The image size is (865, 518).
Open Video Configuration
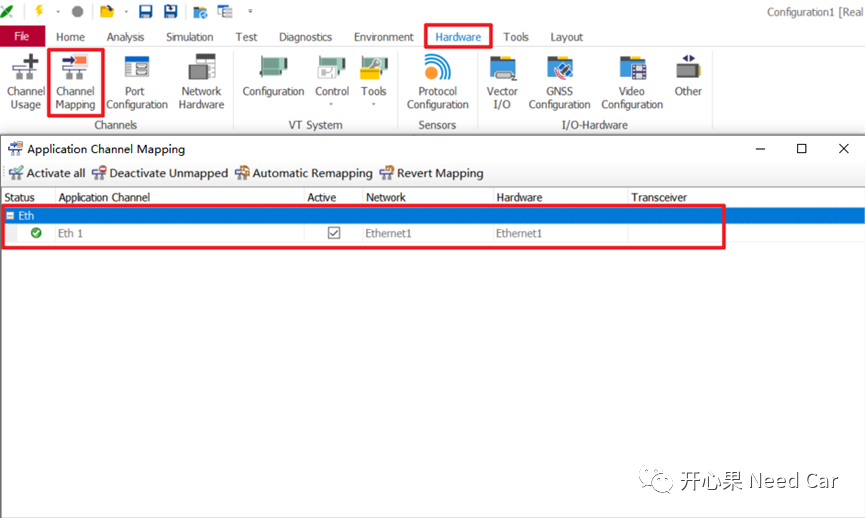632,83
